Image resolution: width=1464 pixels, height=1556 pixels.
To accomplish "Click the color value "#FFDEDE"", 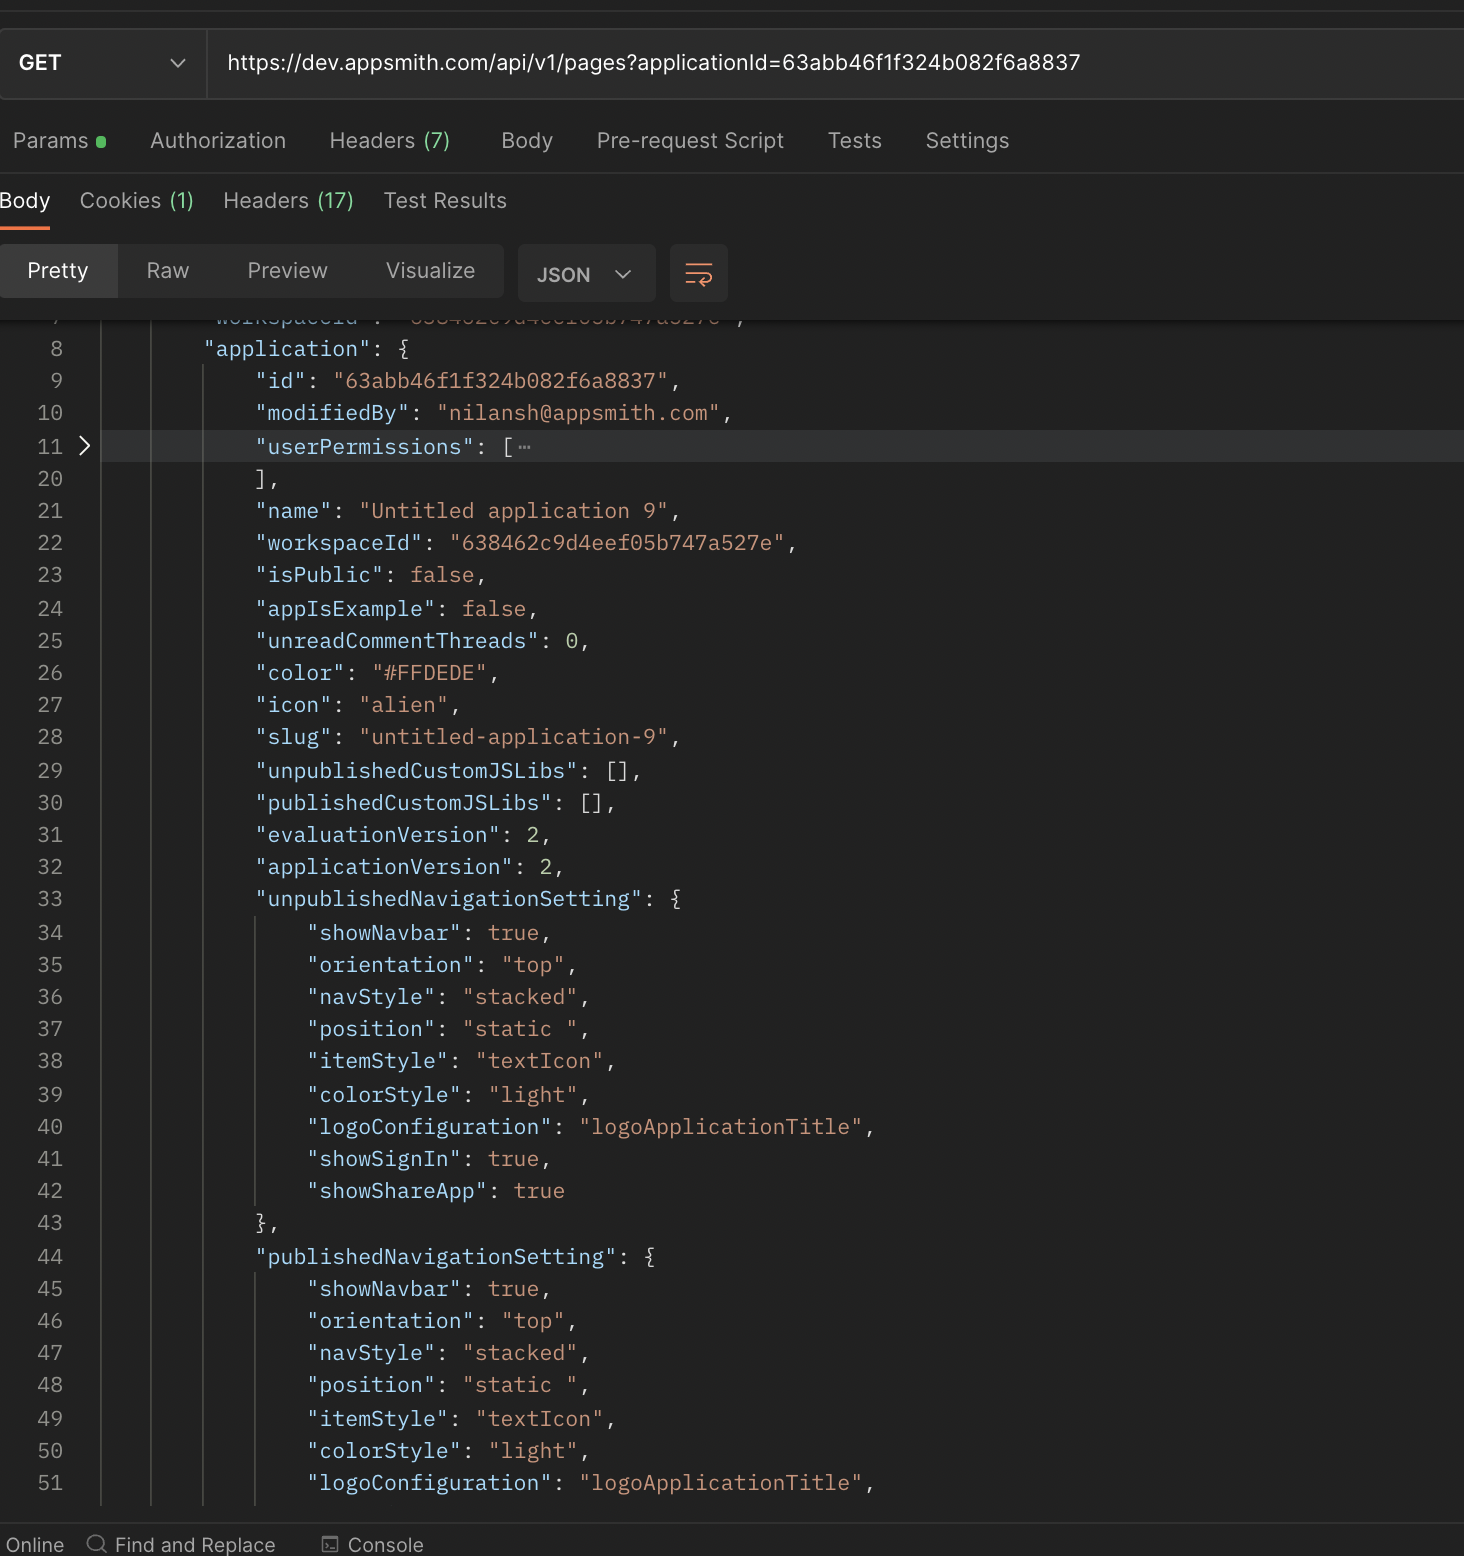I will pyautogui.click(x=430, y=673).
